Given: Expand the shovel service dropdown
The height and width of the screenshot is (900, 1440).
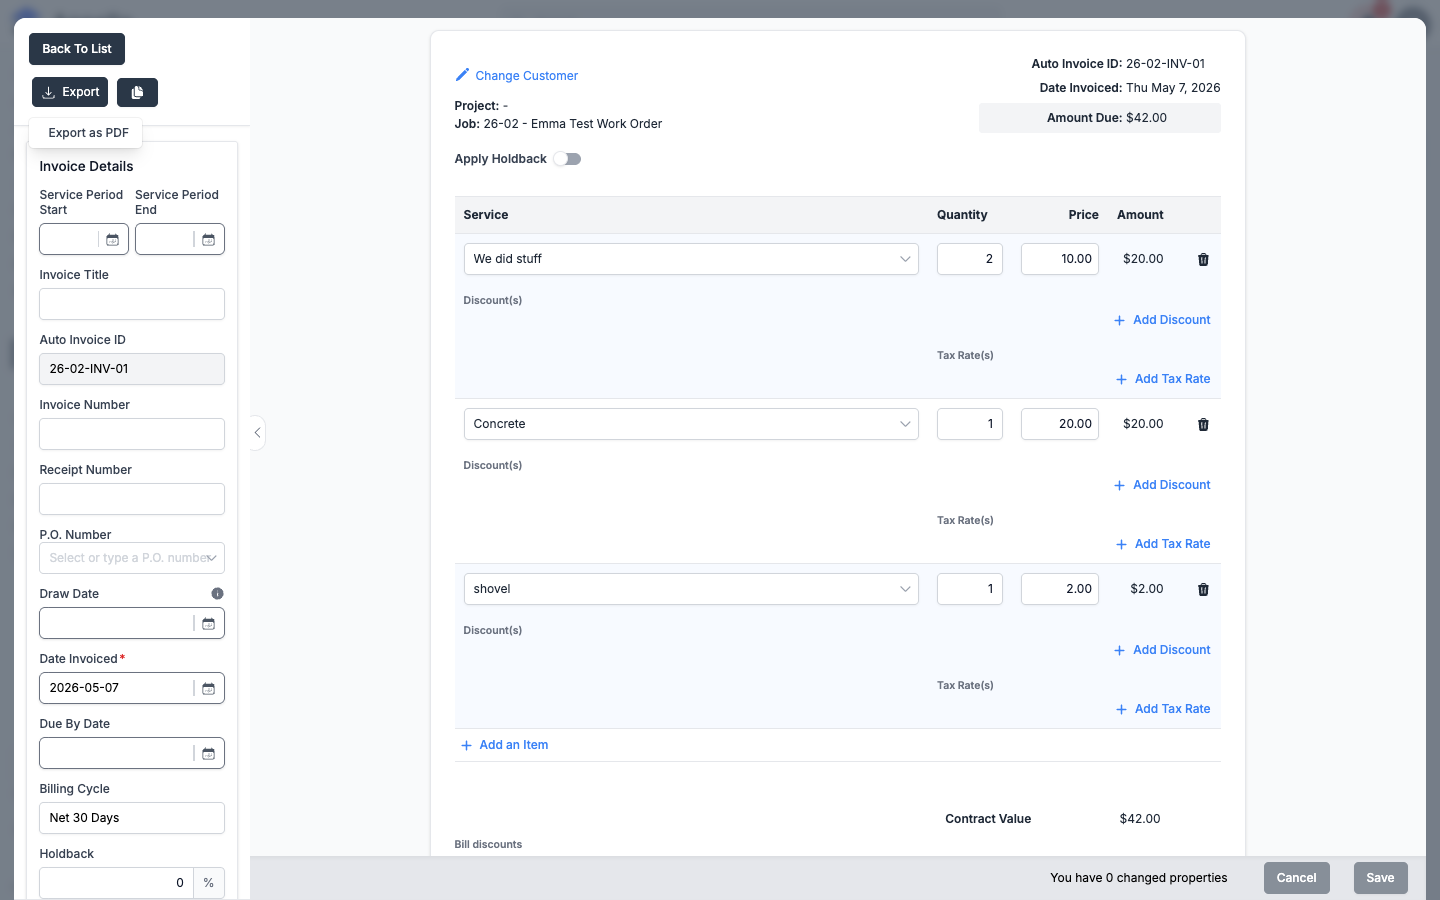Looking at the screenshot, I should tap(905, 589).
